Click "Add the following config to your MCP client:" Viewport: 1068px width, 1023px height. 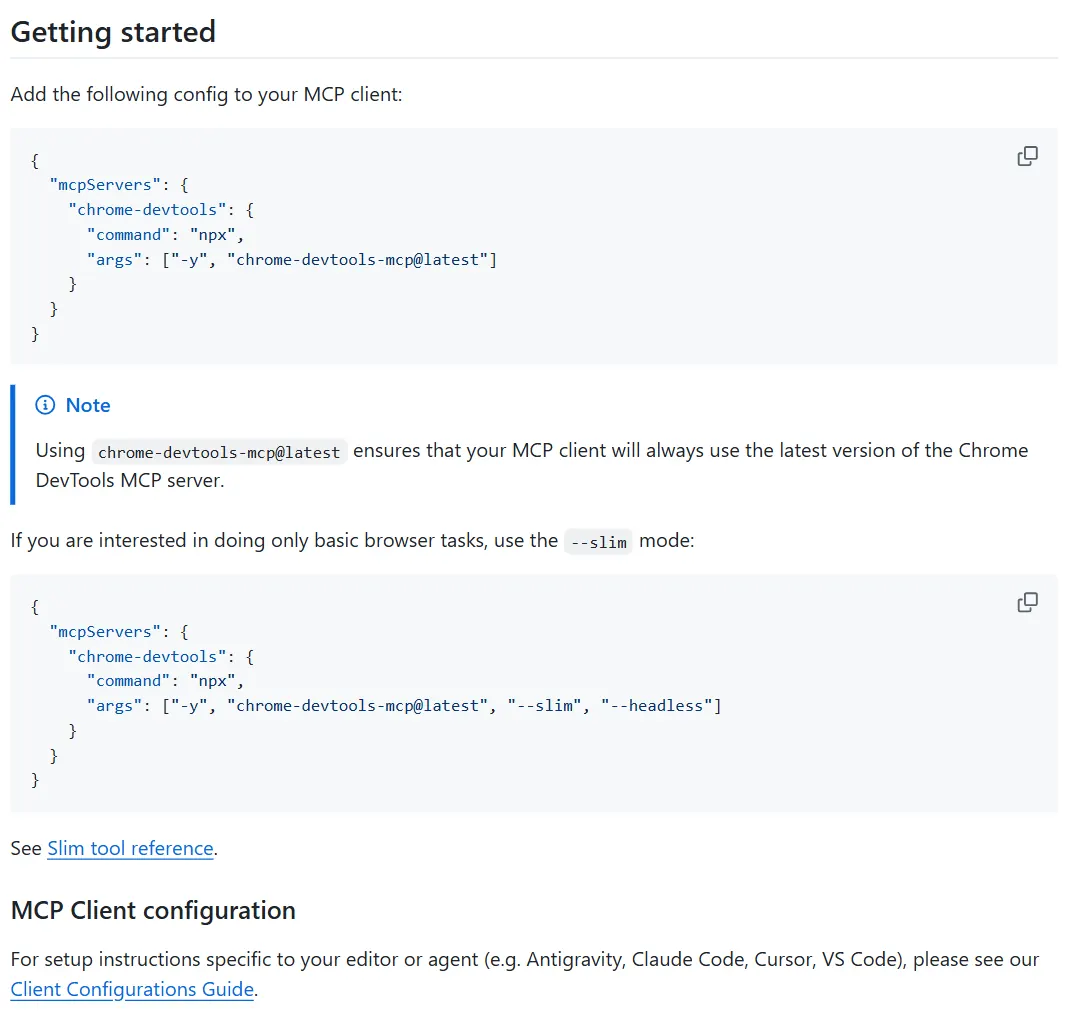point(206,94)
